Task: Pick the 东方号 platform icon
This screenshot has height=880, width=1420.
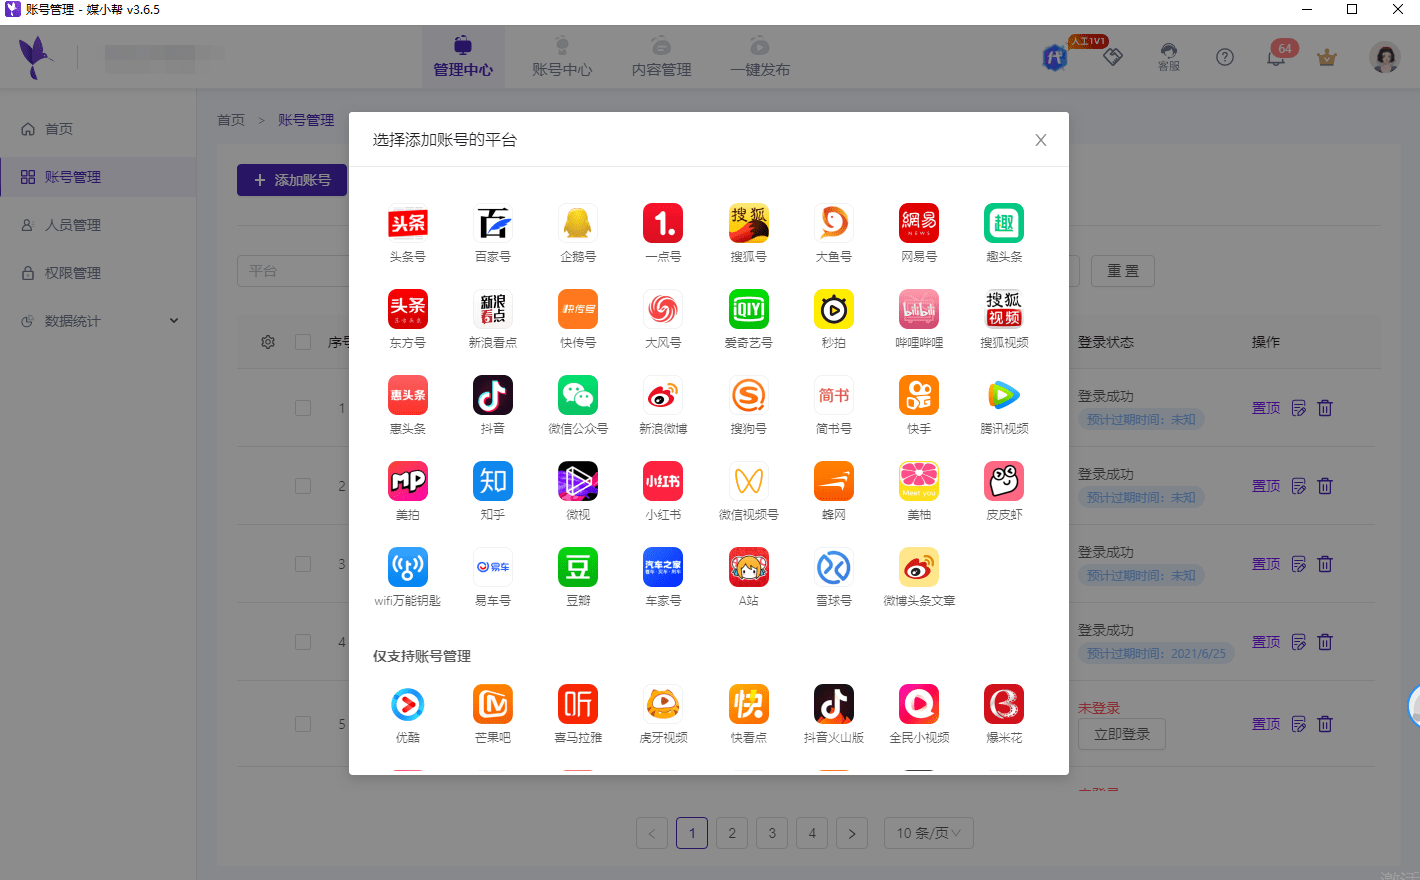Action: pyautogui.click(x=408, y=309)
